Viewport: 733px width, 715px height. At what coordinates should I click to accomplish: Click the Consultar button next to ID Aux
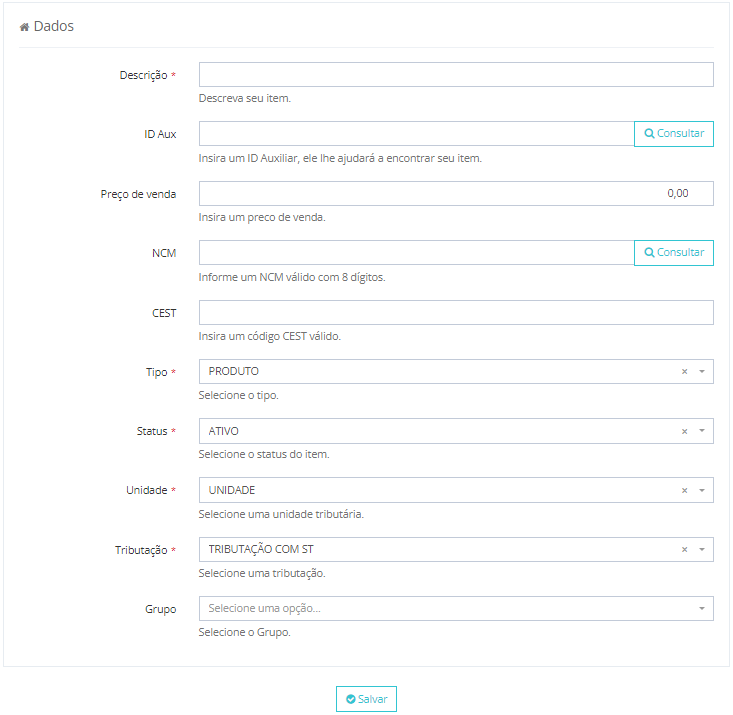pos(674,134)
